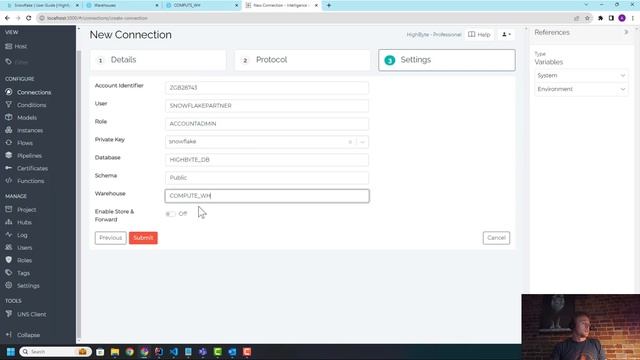Screen dimensions: 640x360
Task: Click the Windows taskbar search box
Action: pyautogui.click(x=55, y=351)
